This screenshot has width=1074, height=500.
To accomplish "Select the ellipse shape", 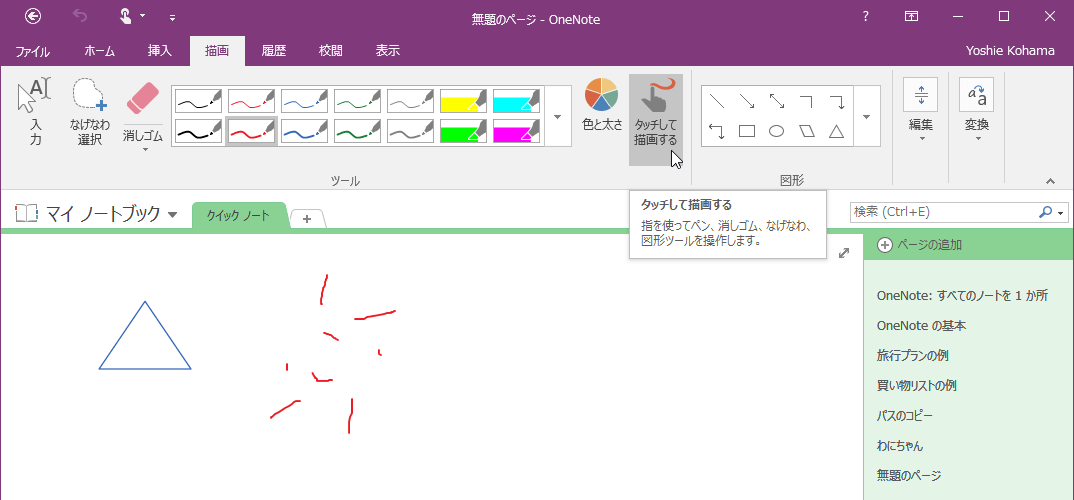I will (777, 131).
